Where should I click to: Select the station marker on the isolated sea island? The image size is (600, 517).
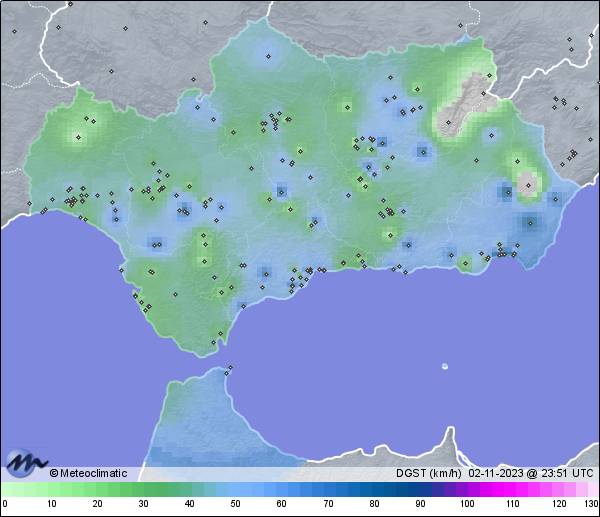coord(445,366)
